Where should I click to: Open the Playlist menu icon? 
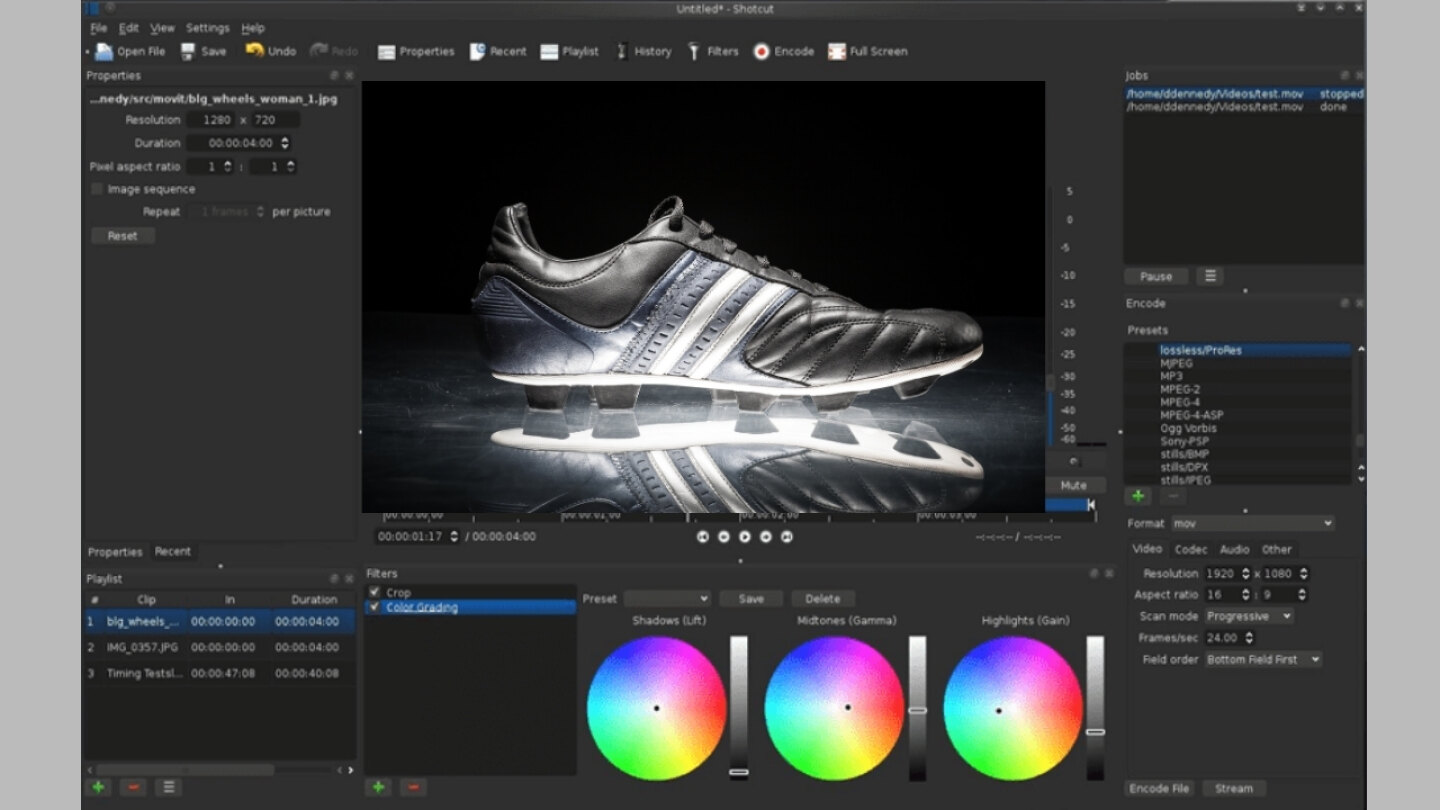168,788
